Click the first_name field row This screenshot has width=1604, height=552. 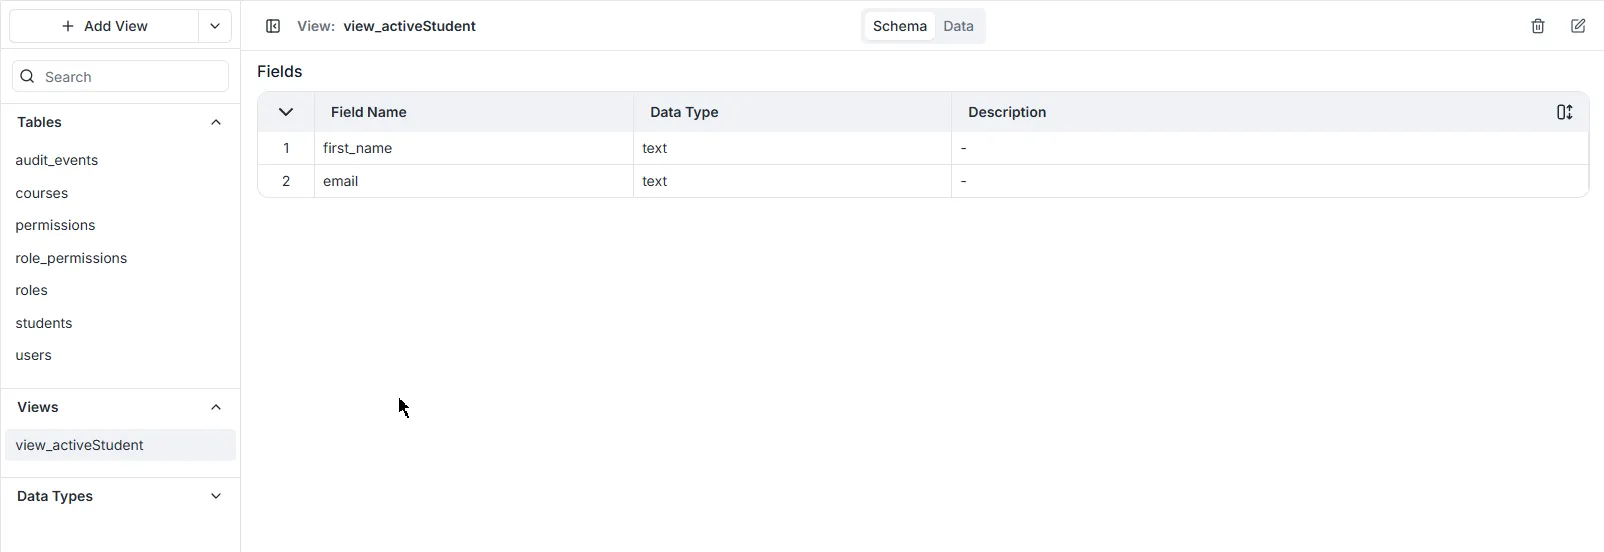[x=358, y=148]
